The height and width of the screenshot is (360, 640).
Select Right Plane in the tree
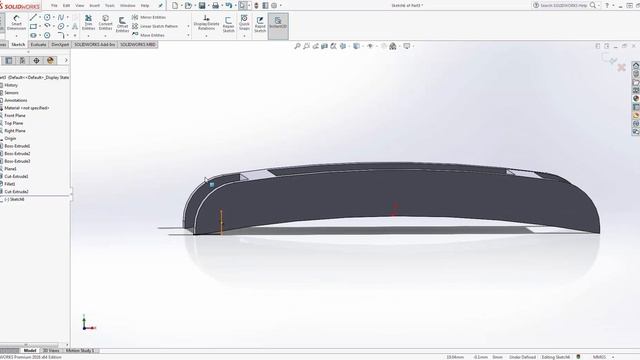(x=15, y=131)
